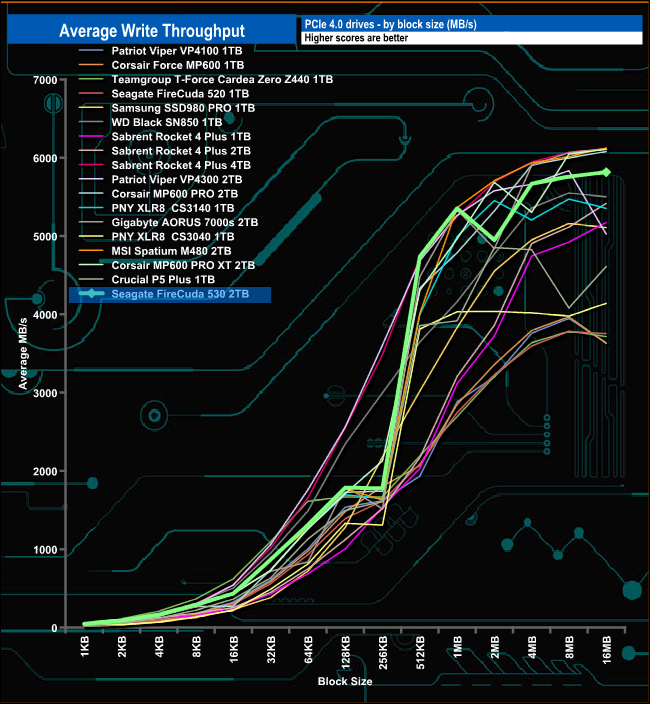This screenshot has height=704, width=650.
Task: Click the WD Black SN850 1TB label
Action: tap(167, 123)
